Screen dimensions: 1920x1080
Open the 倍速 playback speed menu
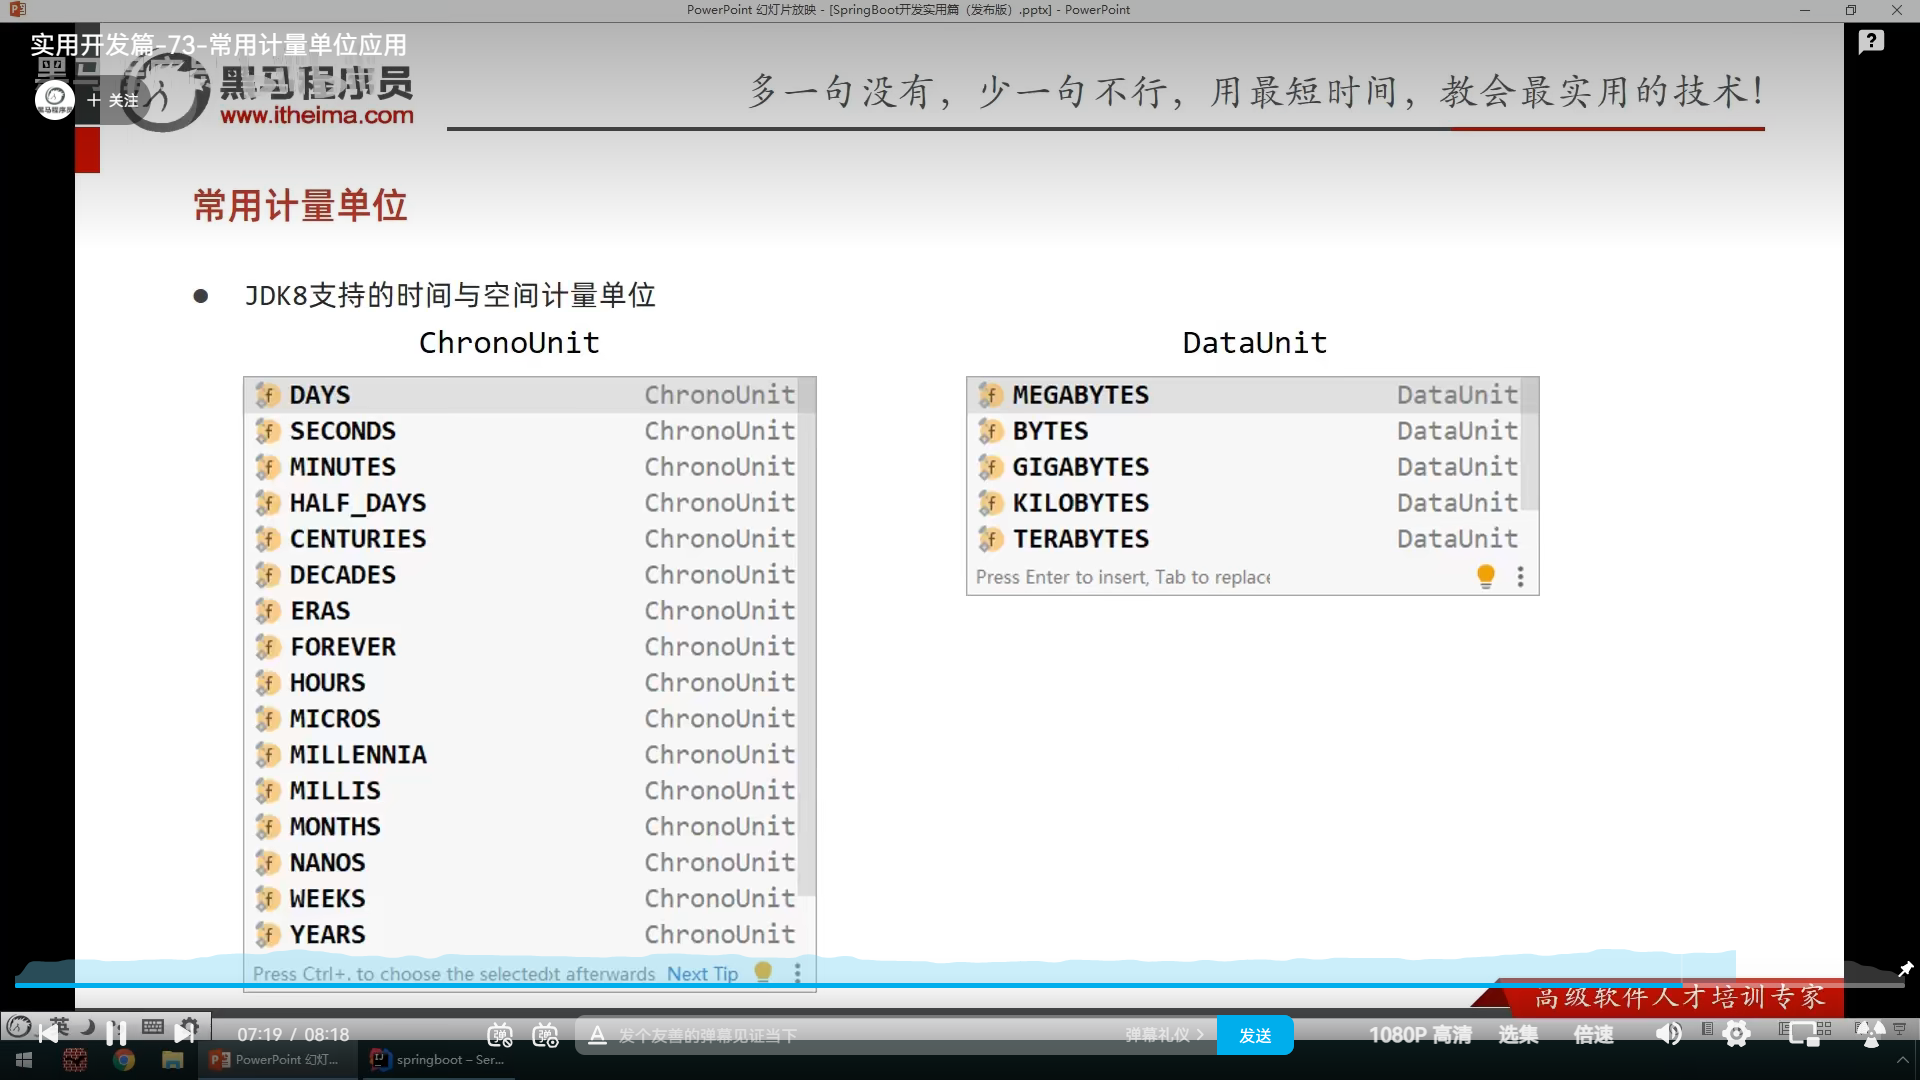[x=1593, y=1035]
